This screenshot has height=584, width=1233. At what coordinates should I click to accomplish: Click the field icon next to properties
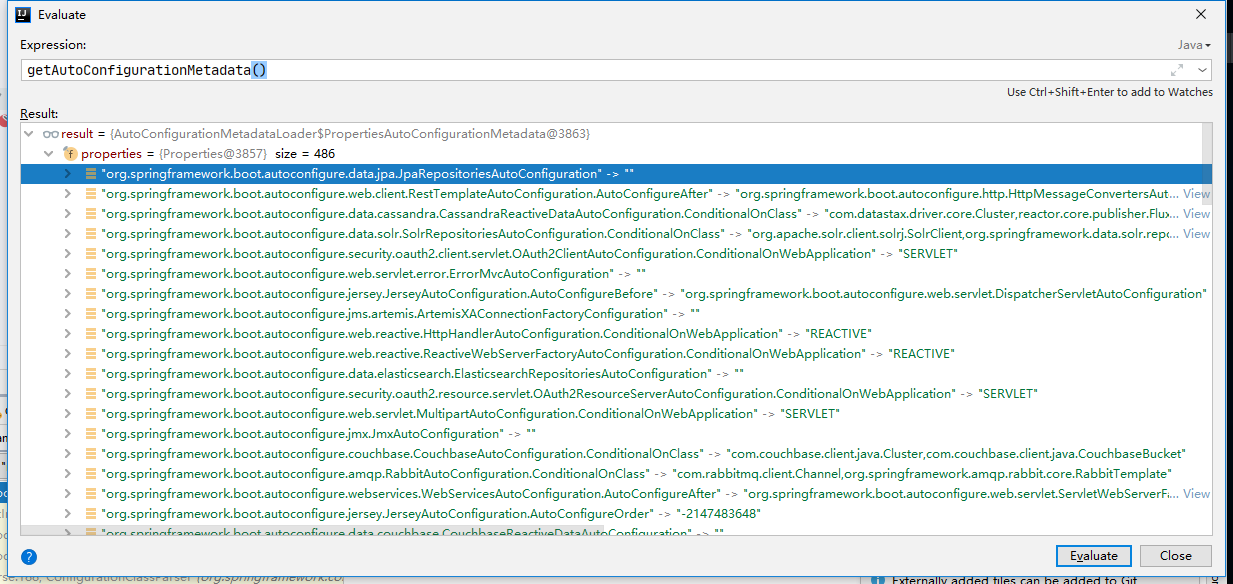coord(70,154)
